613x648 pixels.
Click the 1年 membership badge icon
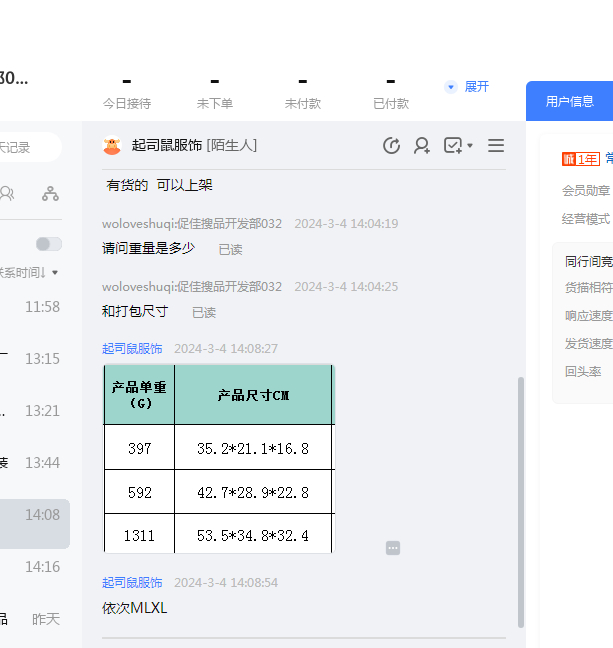580,159
